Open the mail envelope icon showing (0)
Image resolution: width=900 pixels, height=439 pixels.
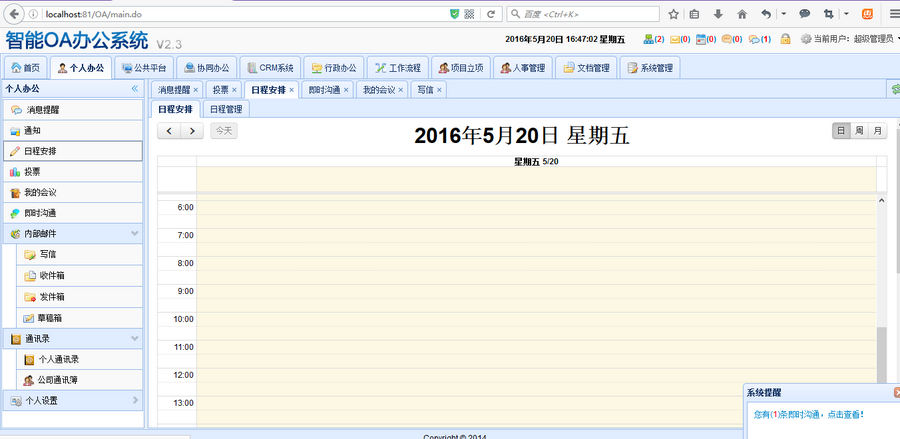675,39
